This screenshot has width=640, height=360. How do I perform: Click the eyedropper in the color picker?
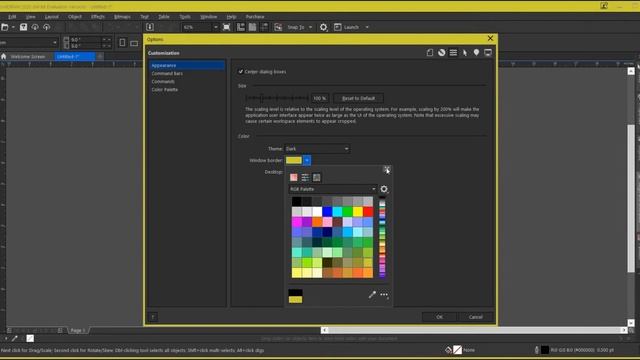click(x=372, y=294)
